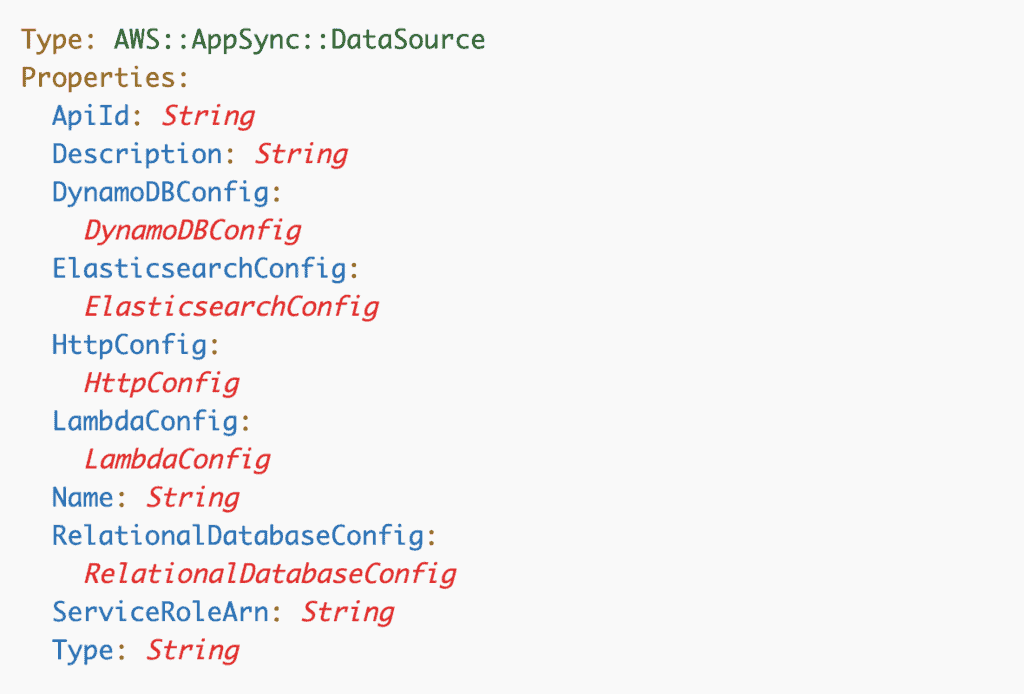This screenshot has height=694, width=1024.
Task: Click the String type after ApiId
Action: (x=208, y=116)
